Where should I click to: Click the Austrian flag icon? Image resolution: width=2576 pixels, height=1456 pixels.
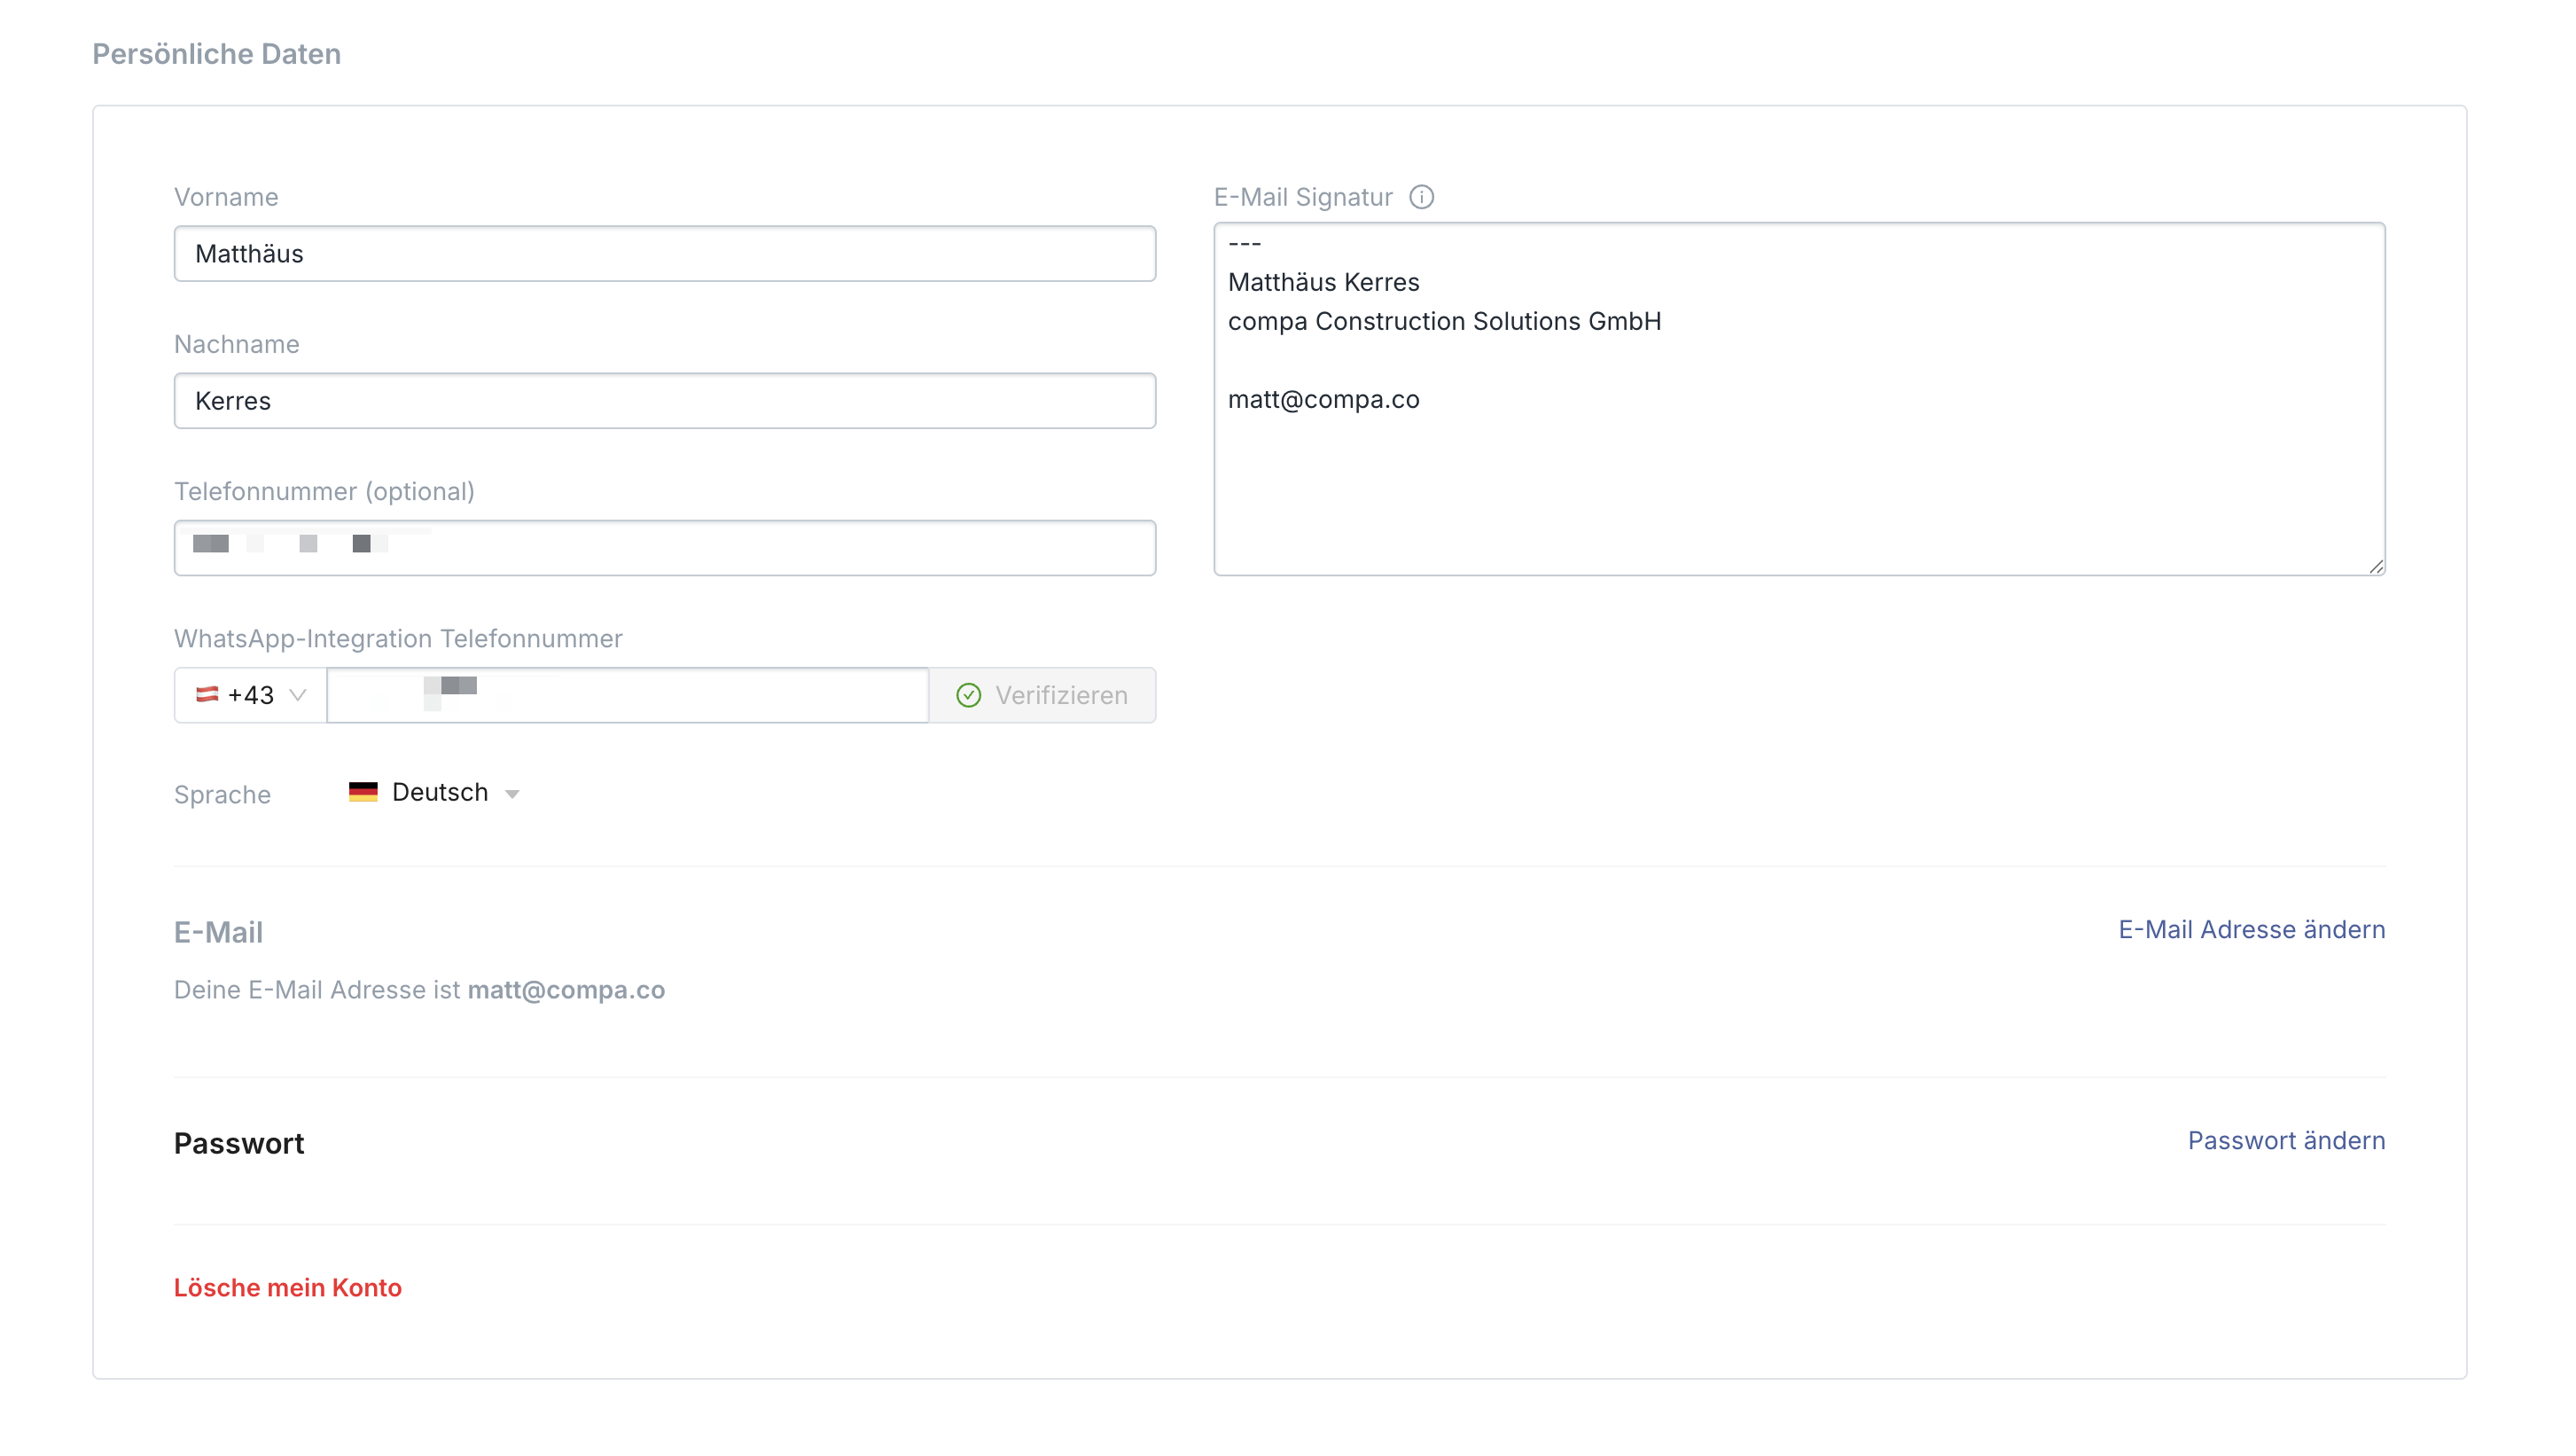tap(207, 694)
